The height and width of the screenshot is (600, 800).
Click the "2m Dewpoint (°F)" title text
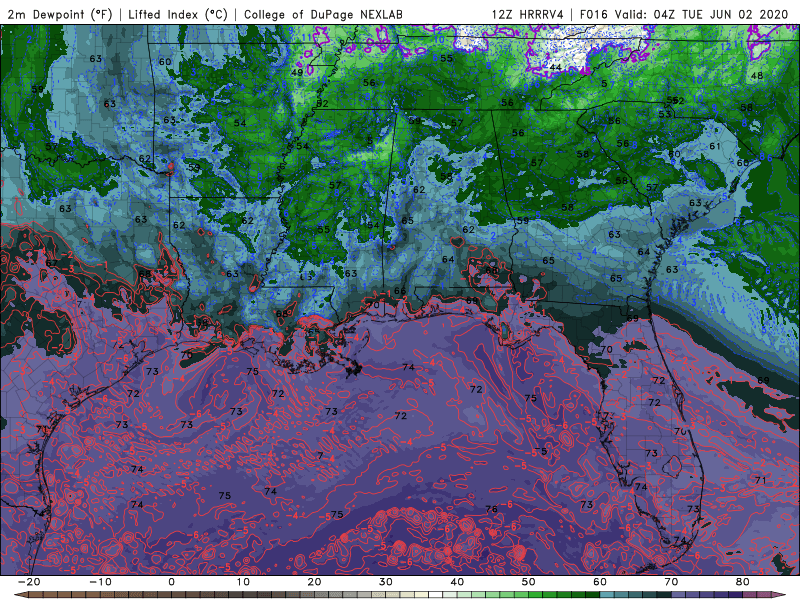(60, 14)
